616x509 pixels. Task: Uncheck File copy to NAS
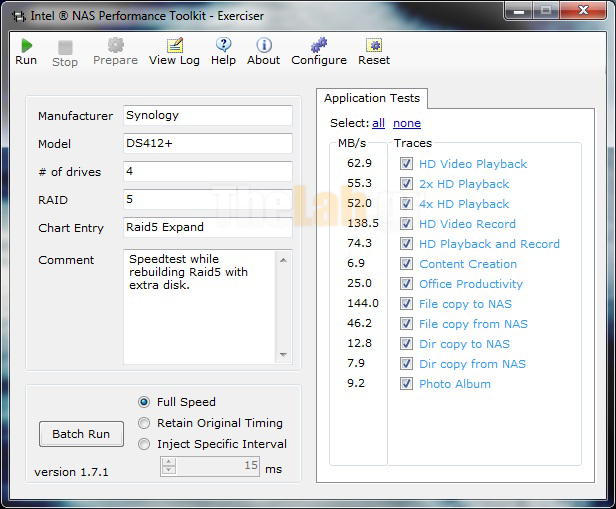click(x=406, y=304)
